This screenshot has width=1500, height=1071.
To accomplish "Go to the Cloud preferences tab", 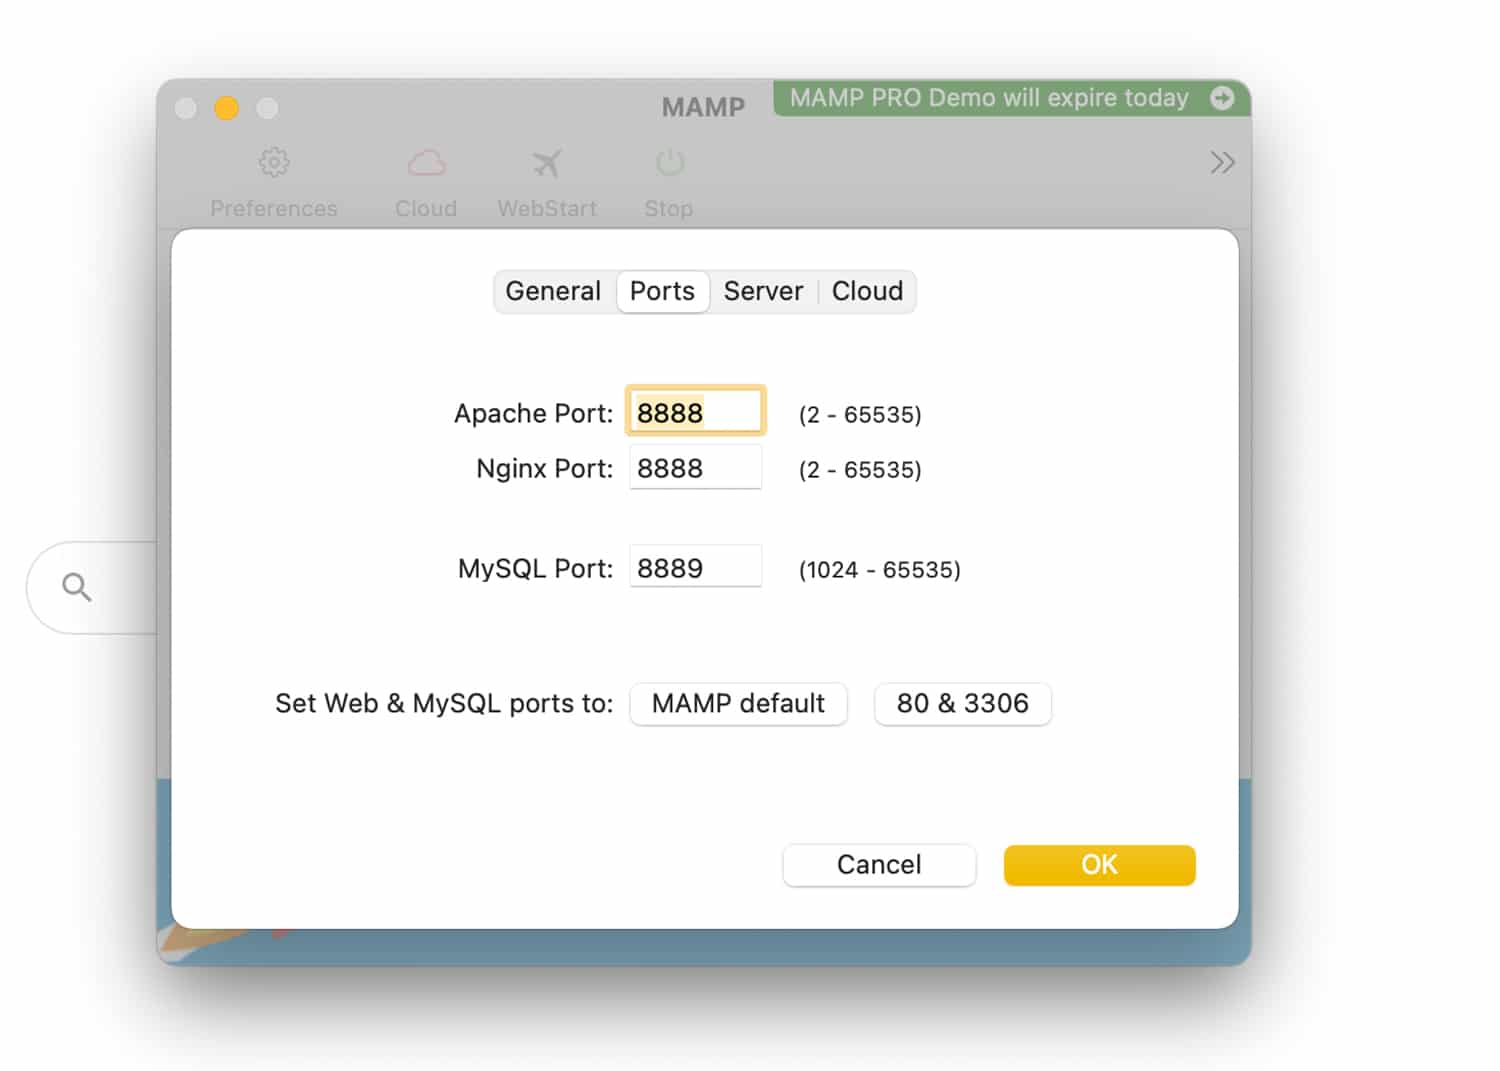I will click(867, 291).
